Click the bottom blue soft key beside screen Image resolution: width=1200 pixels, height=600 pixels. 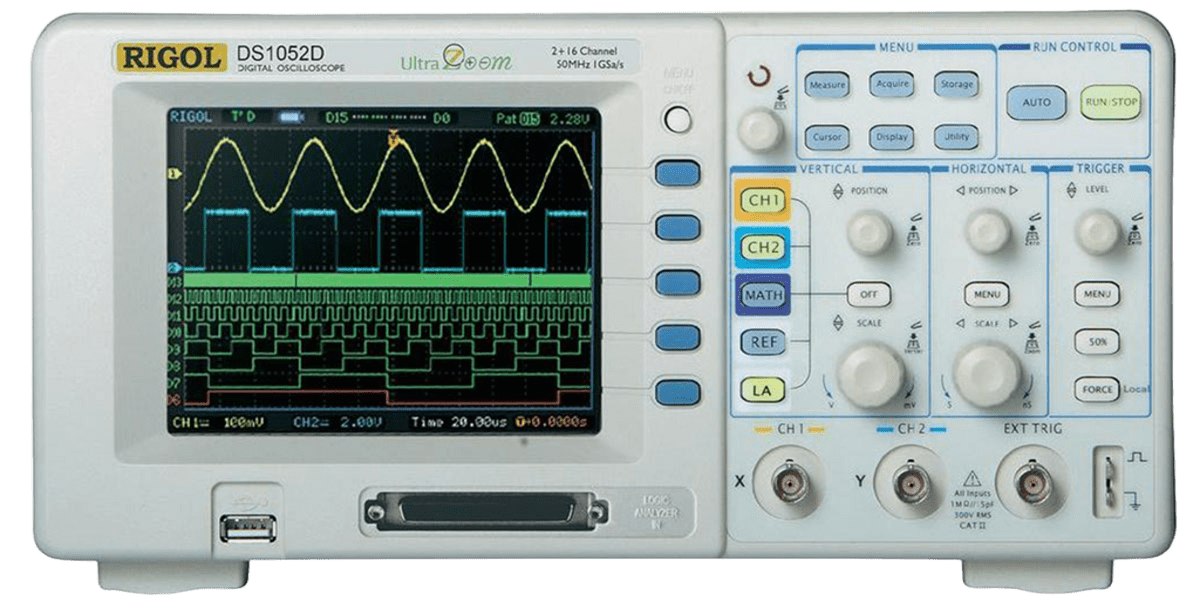(x=676, y=392)
